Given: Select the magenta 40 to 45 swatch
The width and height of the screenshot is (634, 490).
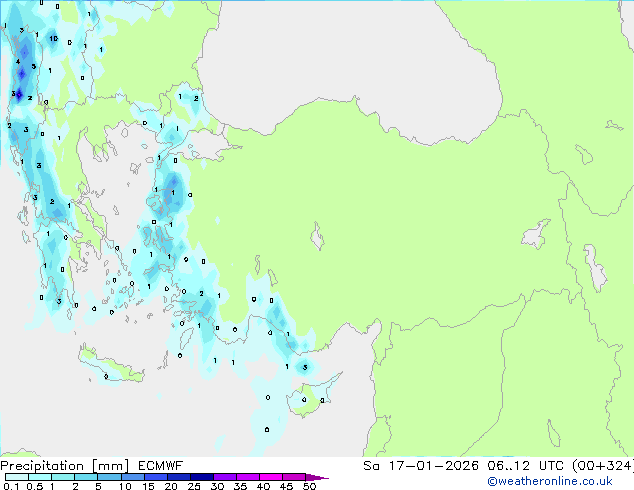Looking at the screenshot, I should [x=271, y=477].
